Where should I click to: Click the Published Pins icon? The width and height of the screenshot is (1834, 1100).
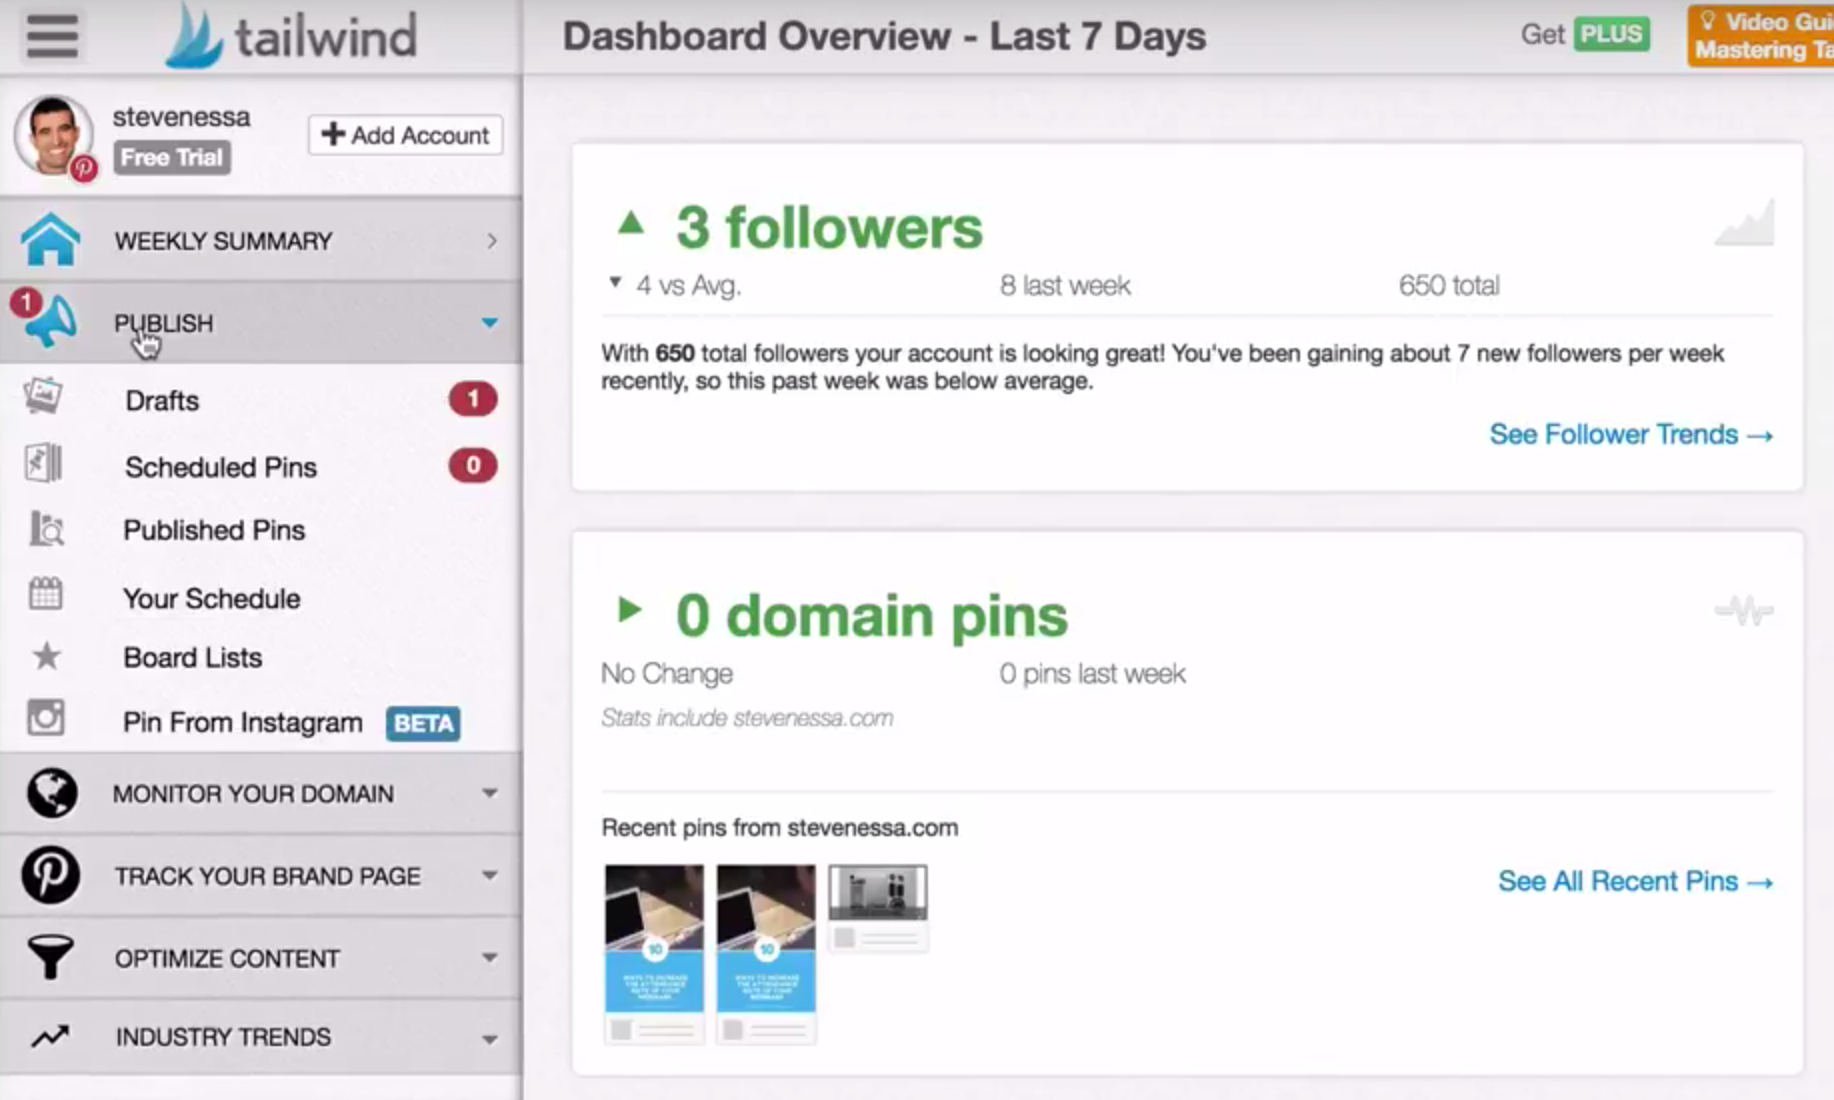click(x=46, y=529)
